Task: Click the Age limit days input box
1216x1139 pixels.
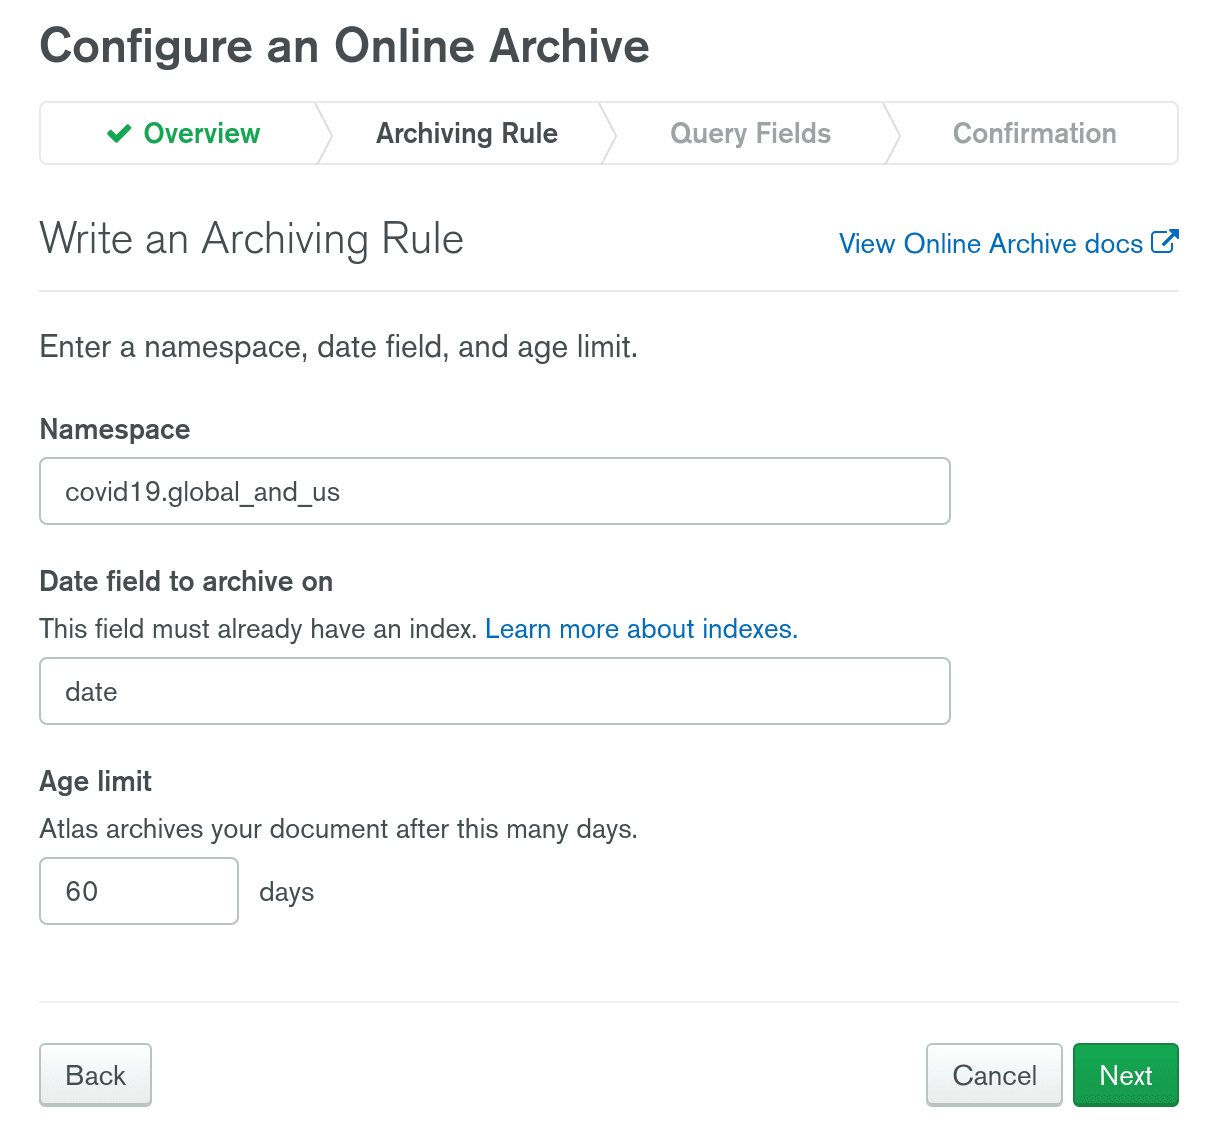Action: pos(139,891)
